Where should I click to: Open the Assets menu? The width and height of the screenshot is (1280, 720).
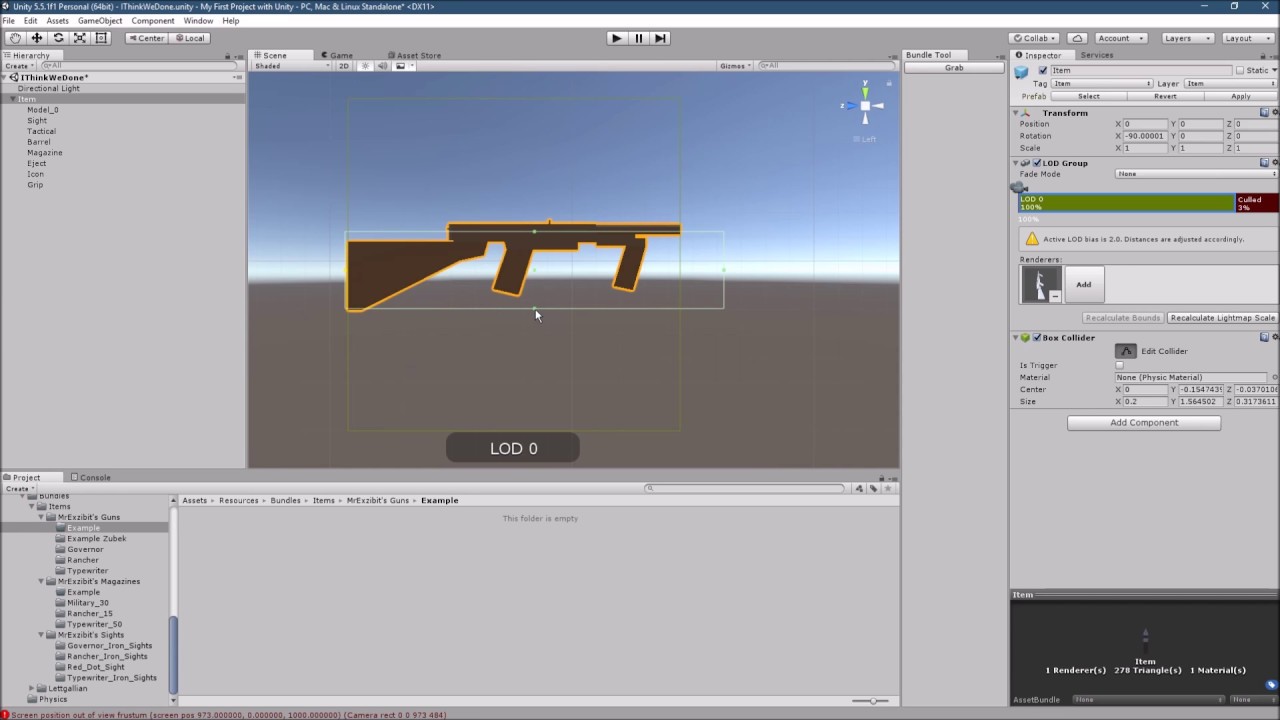57,21
